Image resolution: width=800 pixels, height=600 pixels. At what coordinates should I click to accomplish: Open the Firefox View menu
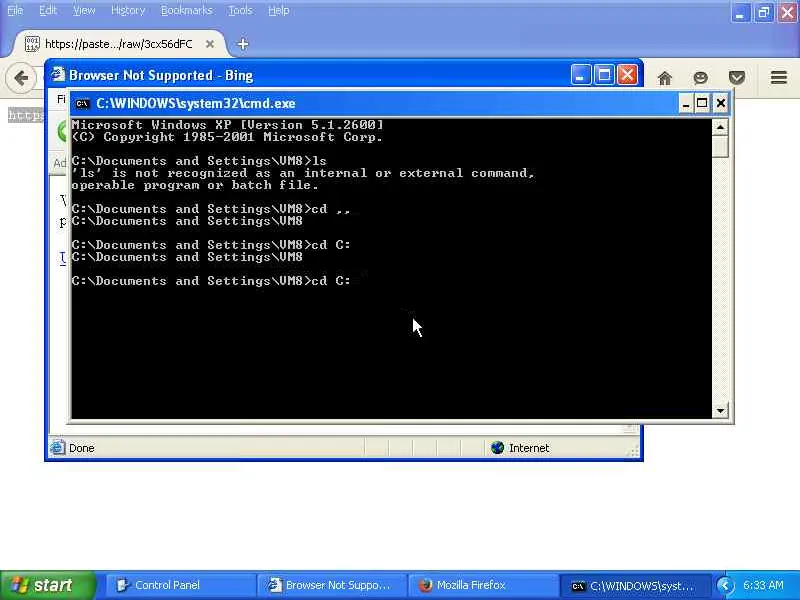click(84, 10)
